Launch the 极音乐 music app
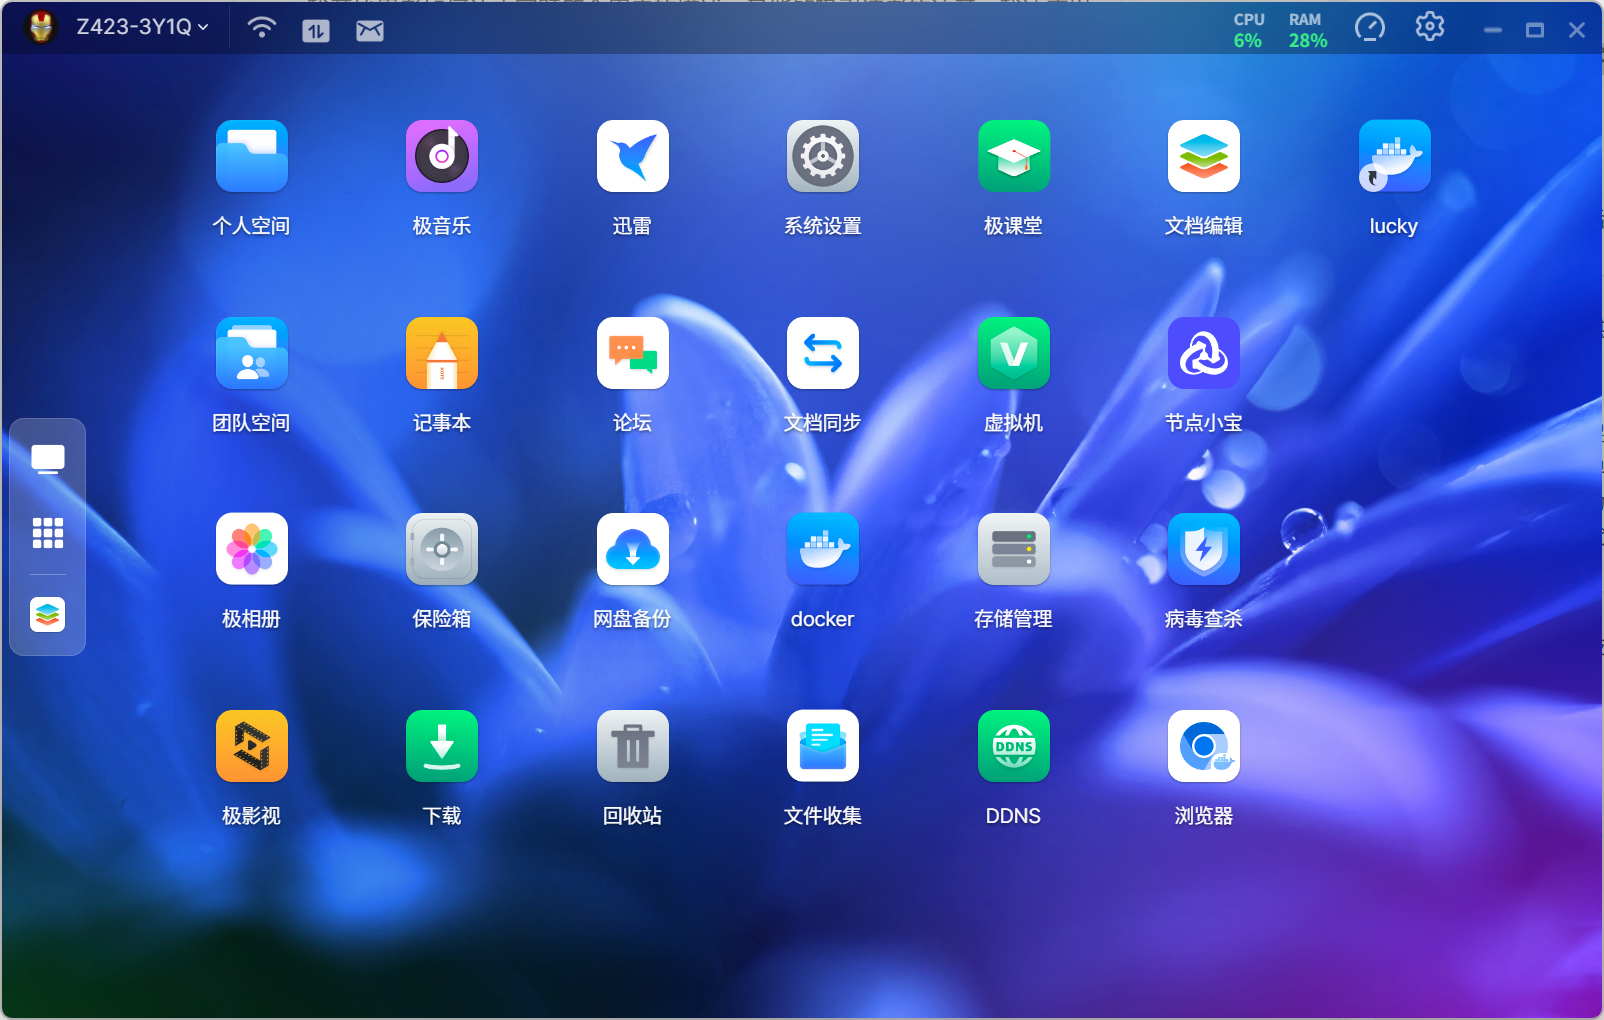The image size is (1604, 1020). 442,156
